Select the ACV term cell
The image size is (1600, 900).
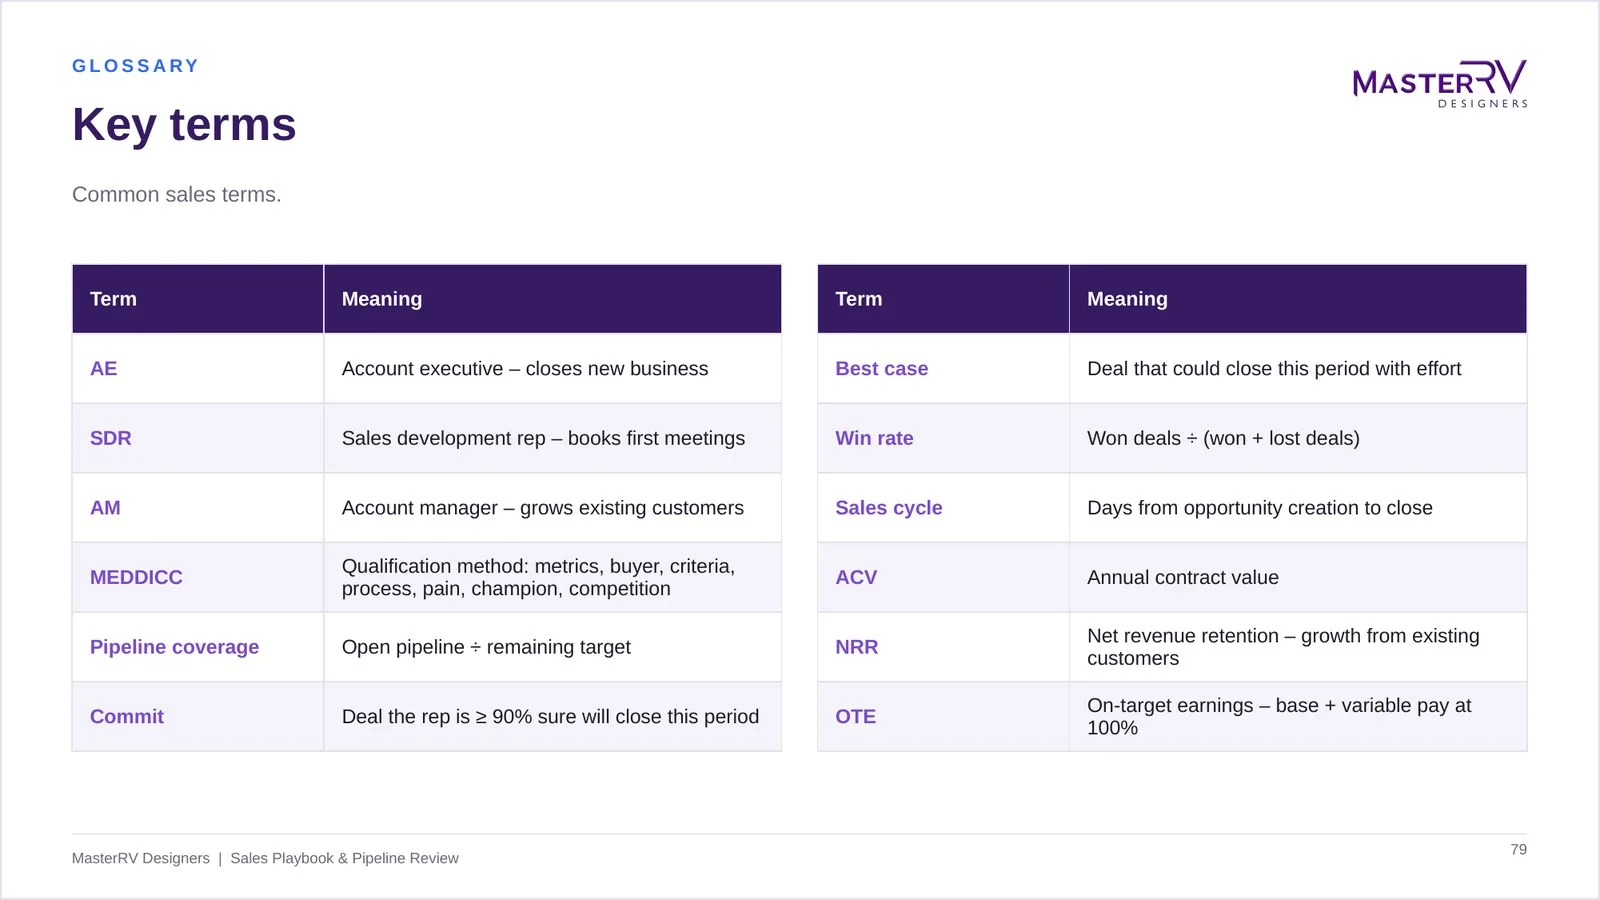pyautogui.click(x=943, y=577)
